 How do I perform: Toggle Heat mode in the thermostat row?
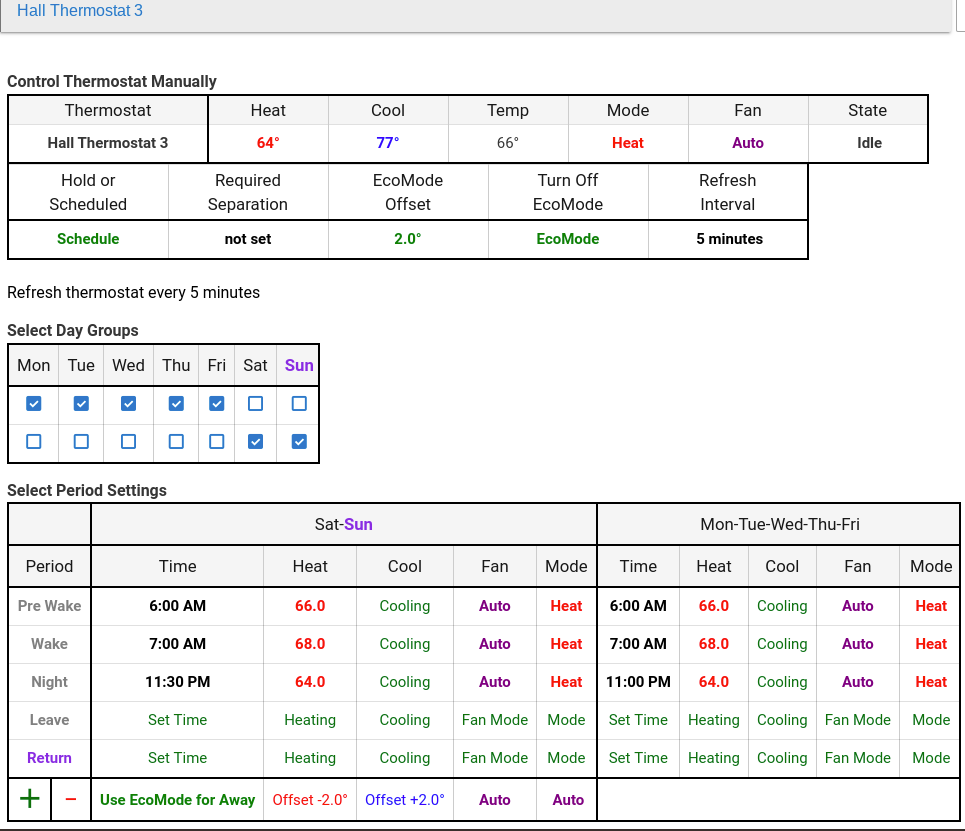pos(628,142)
